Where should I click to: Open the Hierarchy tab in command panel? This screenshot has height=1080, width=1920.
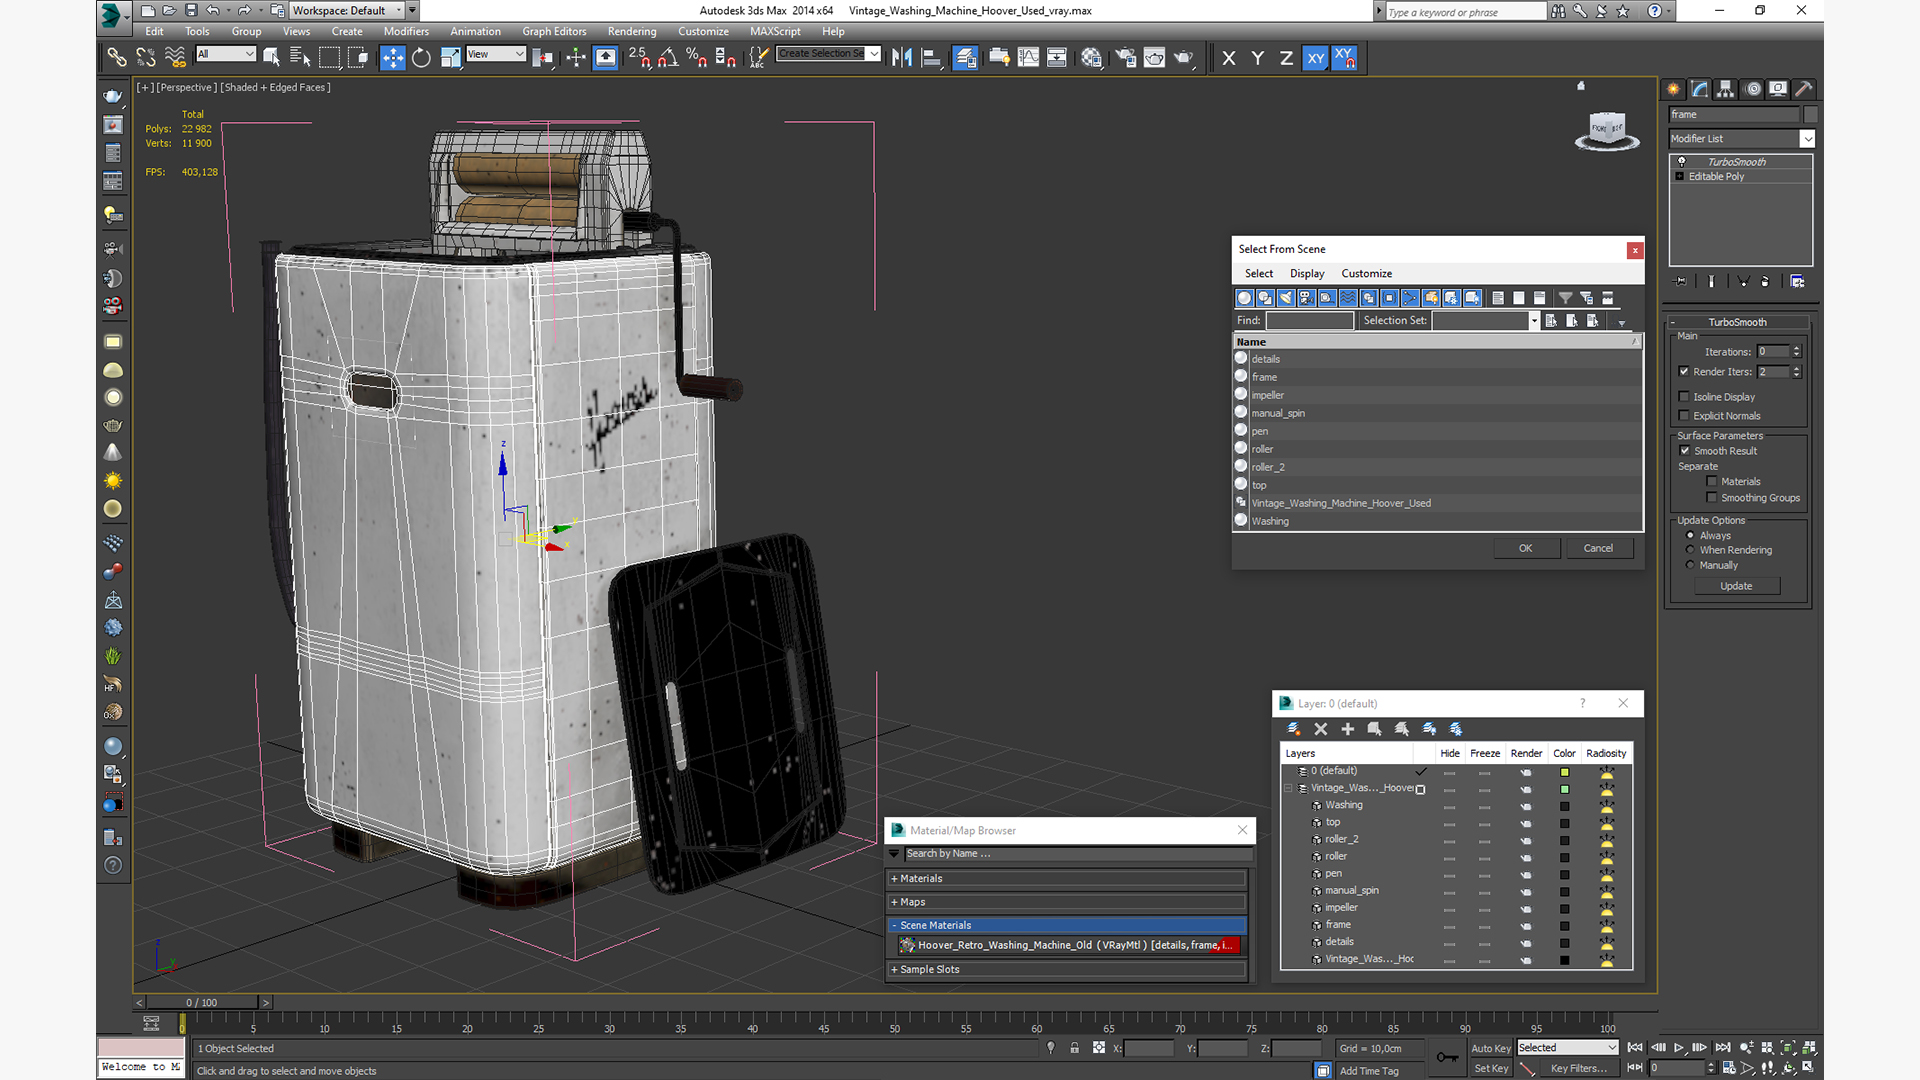click(x=1726, y=89)
